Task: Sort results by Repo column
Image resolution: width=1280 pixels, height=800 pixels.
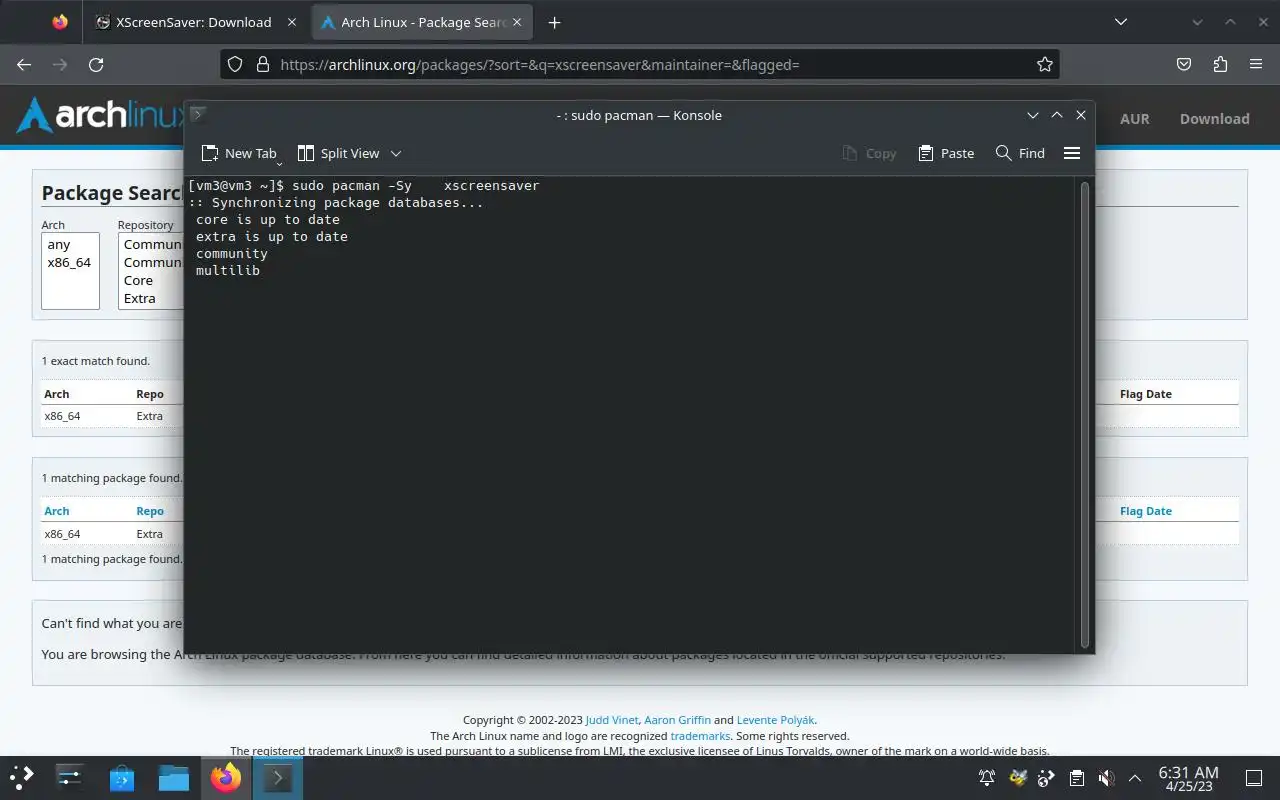Action: 150,511
